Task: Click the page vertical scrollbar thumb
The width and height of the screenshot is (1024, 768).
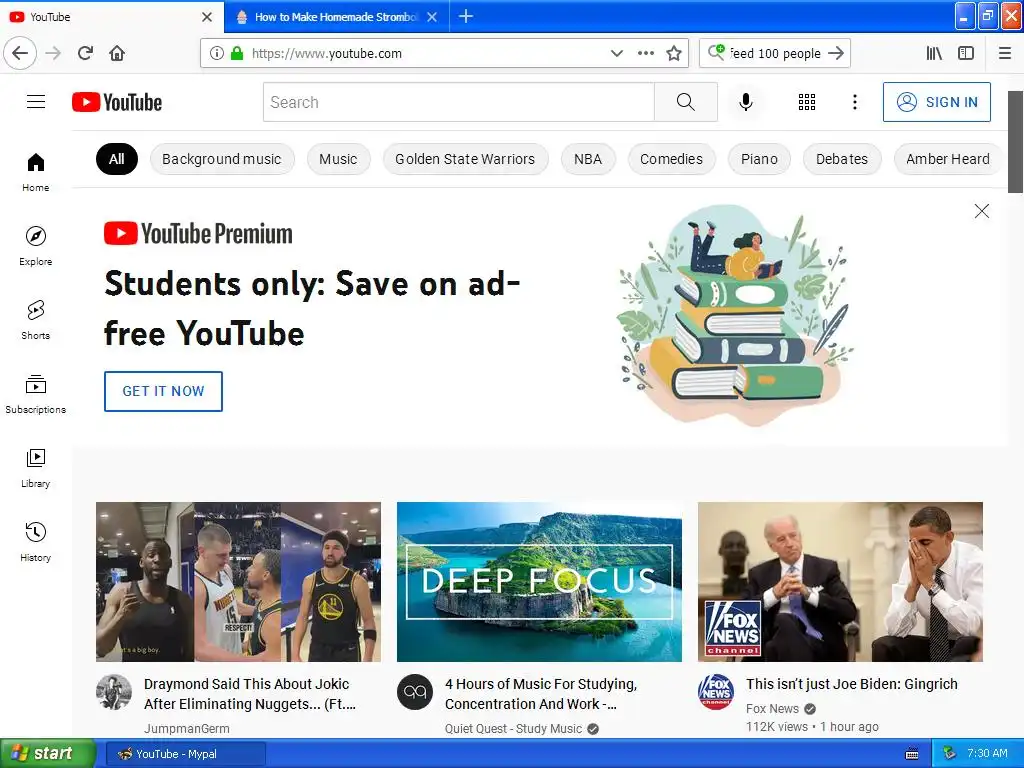Action: coord(1016,142)
